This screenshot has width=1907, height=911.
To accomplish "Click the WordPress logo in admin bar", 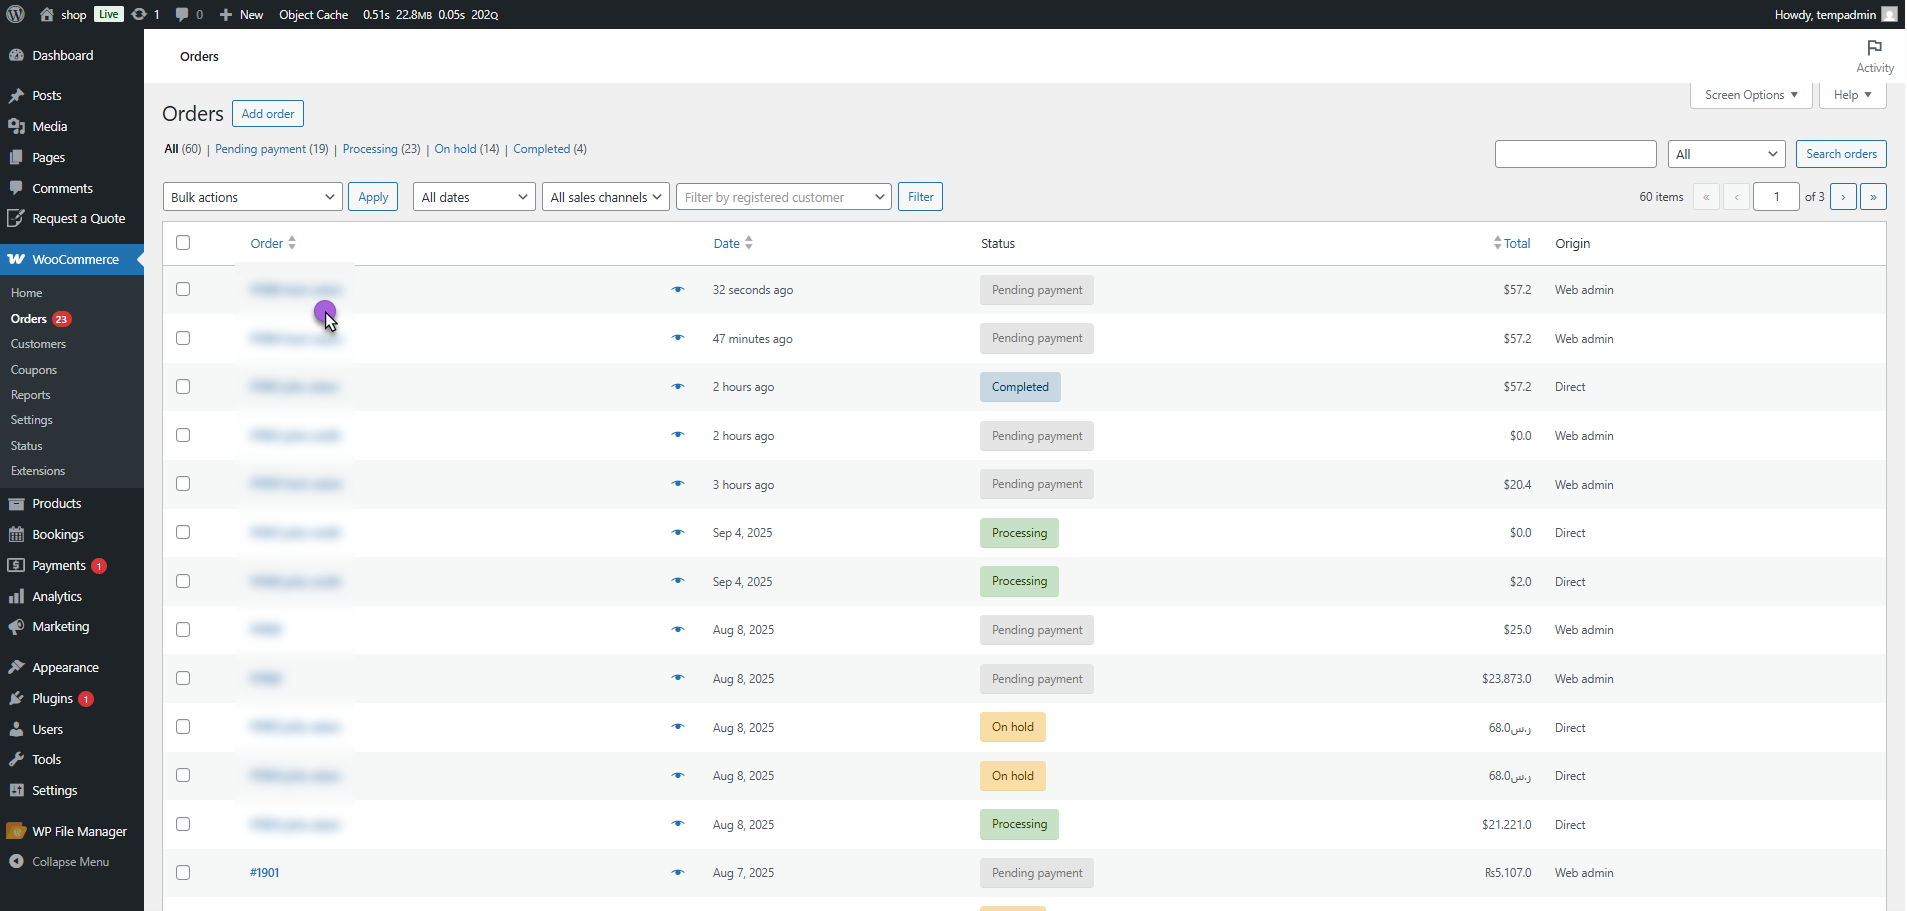I will tap(16, 14).
